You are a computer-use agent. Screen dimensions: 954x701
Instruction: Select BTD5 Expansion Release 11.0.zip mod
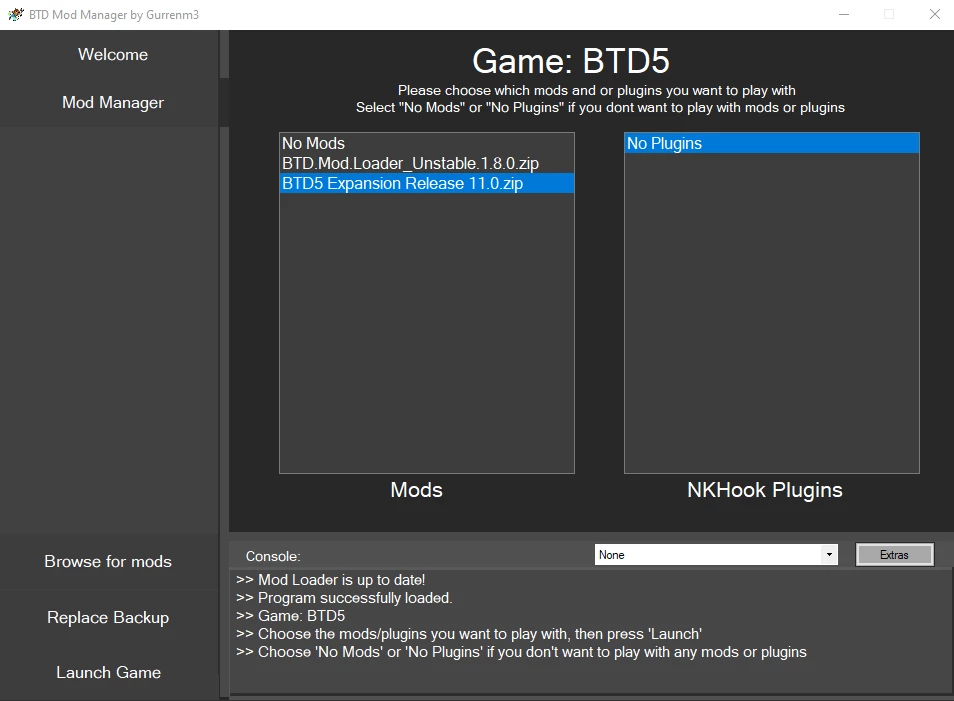pos(427,183)
